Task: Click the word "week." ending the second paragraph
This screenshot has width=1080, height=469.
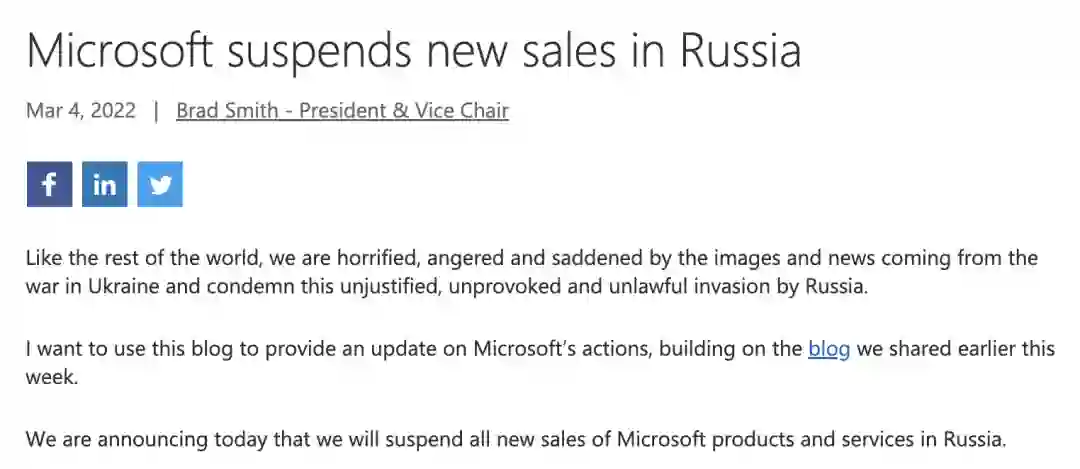Action: tap(51, 379)
